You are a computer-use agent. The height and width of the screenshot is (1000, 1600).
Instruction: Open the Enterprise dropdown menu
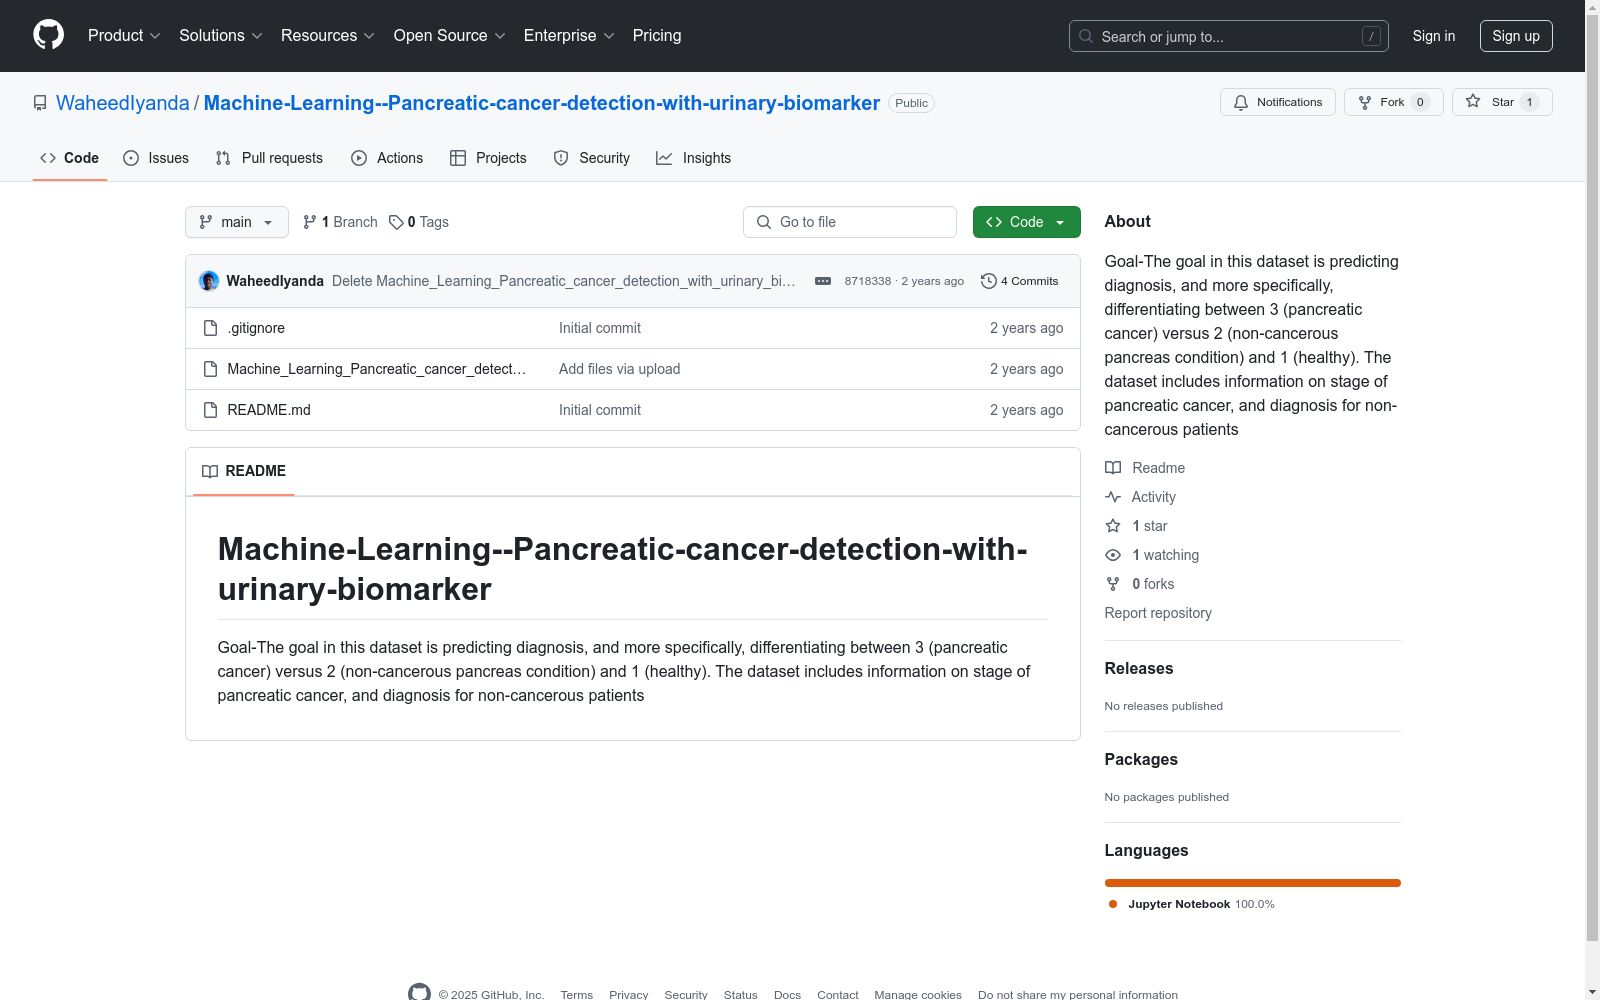[569, 36]
